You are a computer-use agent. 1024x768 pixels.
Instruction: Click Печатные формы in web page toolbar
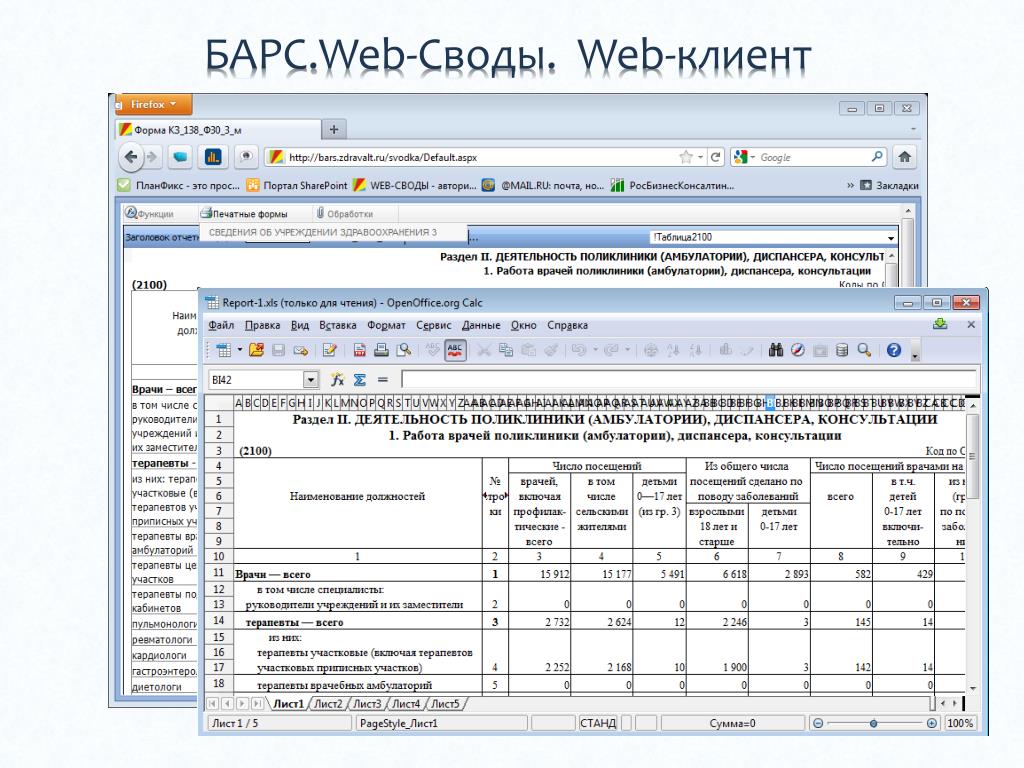244,214
